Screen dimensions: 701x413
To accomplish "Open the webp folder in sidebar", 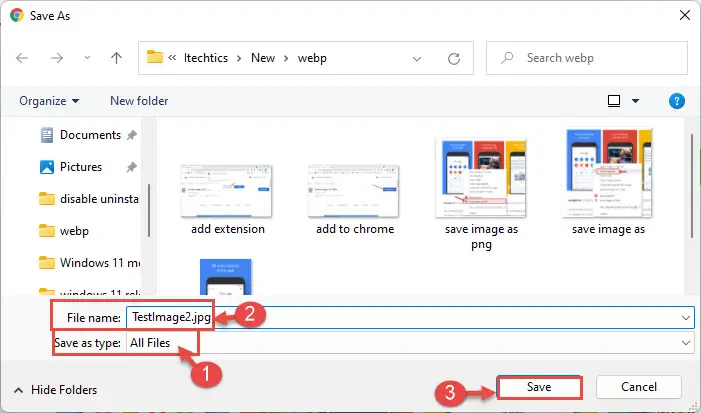I will pos(64,231).
